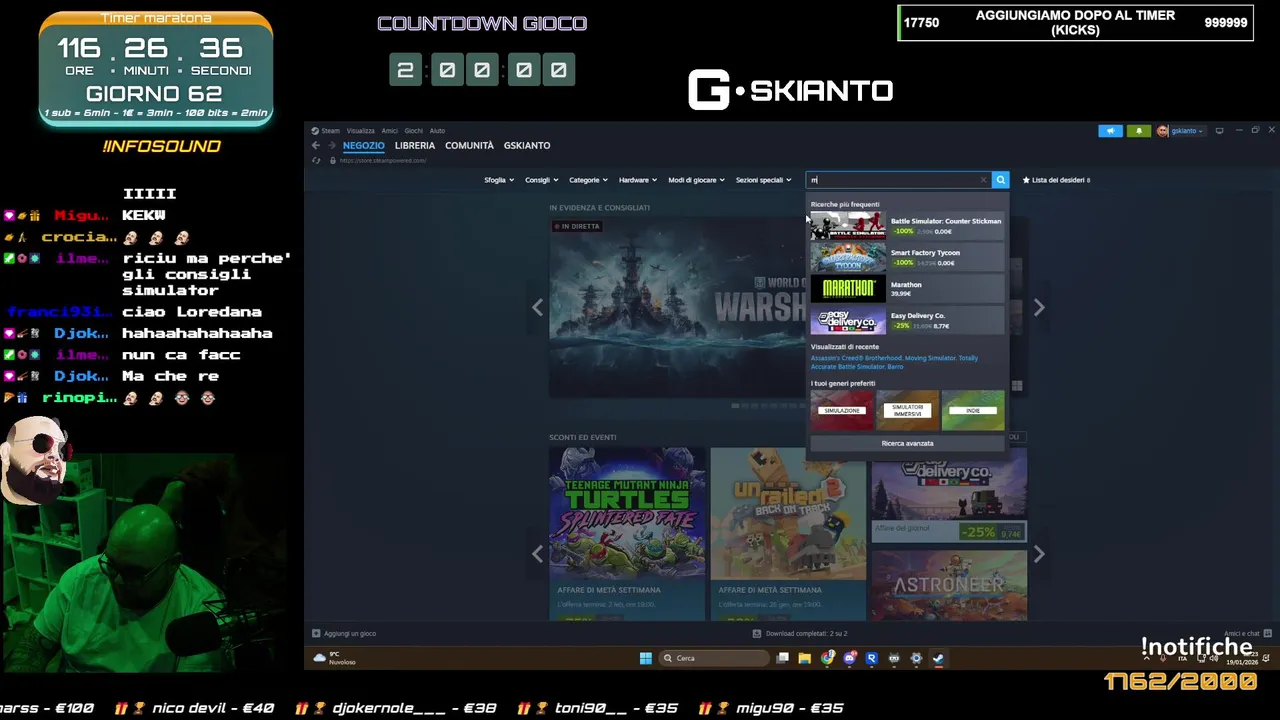
Task: Click the gskianto profile avatar
Action: click(1162, 131)
